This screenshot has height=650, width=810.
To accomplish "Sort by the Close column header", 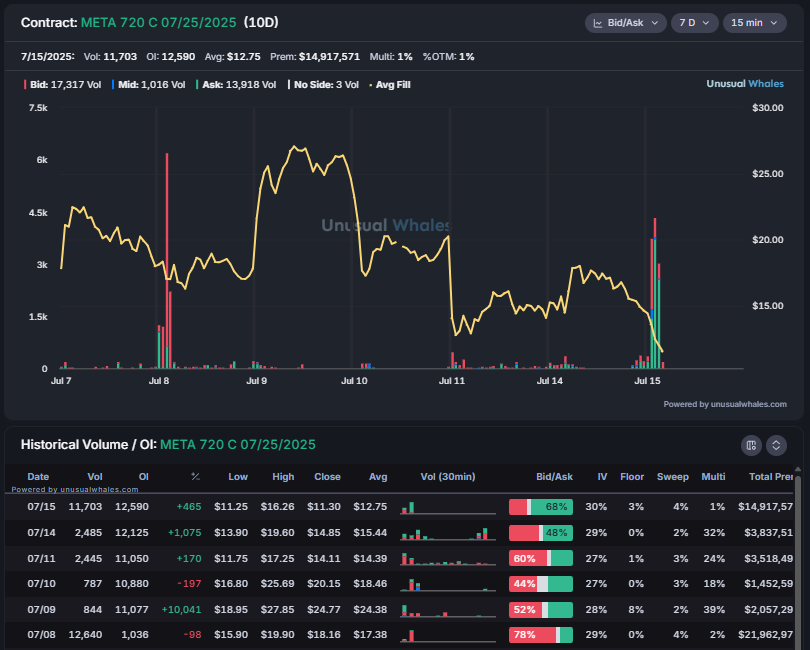I will [328, 476].
